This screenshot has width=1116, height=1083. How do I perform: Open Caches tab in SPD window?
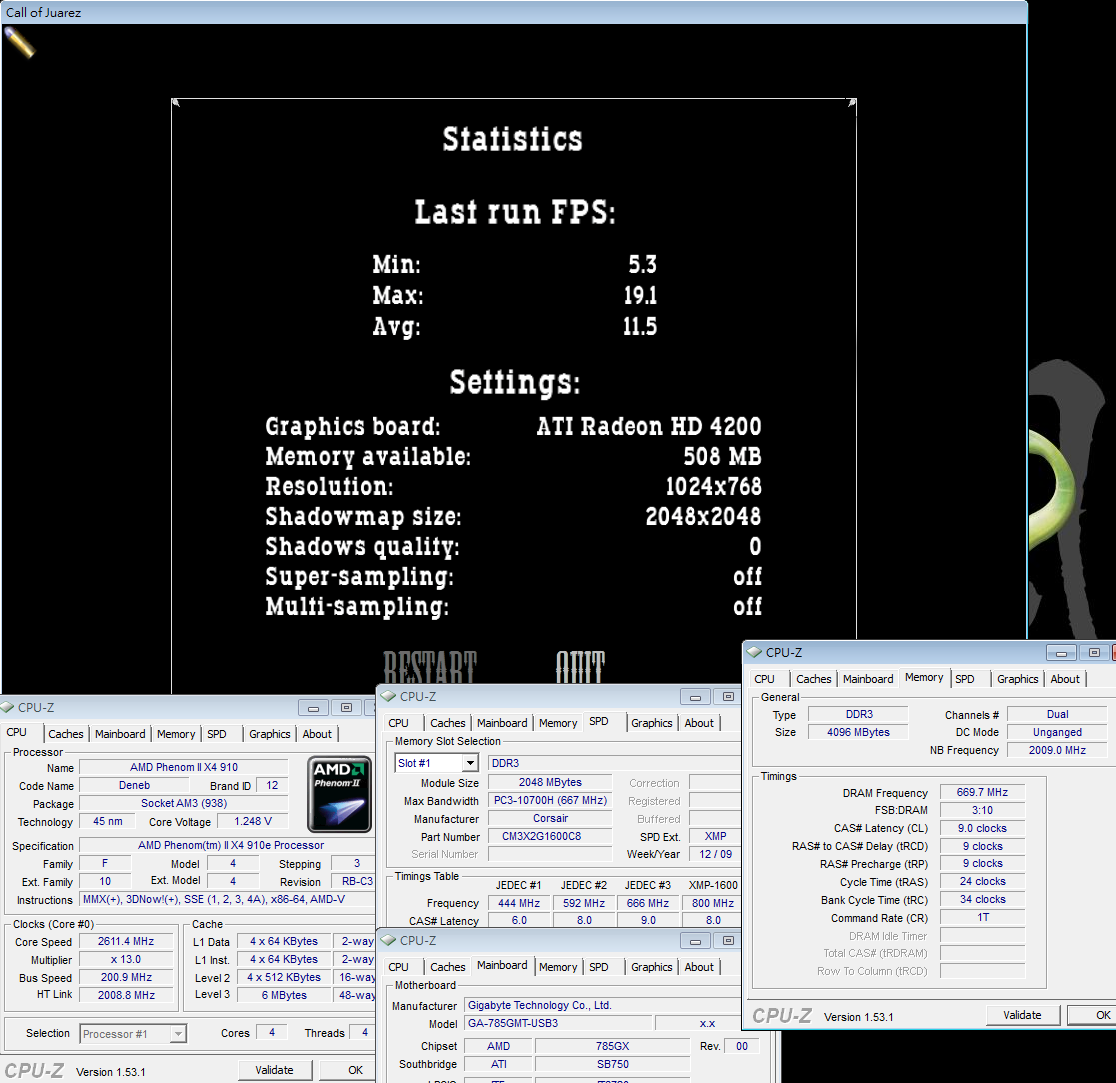coord(448,722)
